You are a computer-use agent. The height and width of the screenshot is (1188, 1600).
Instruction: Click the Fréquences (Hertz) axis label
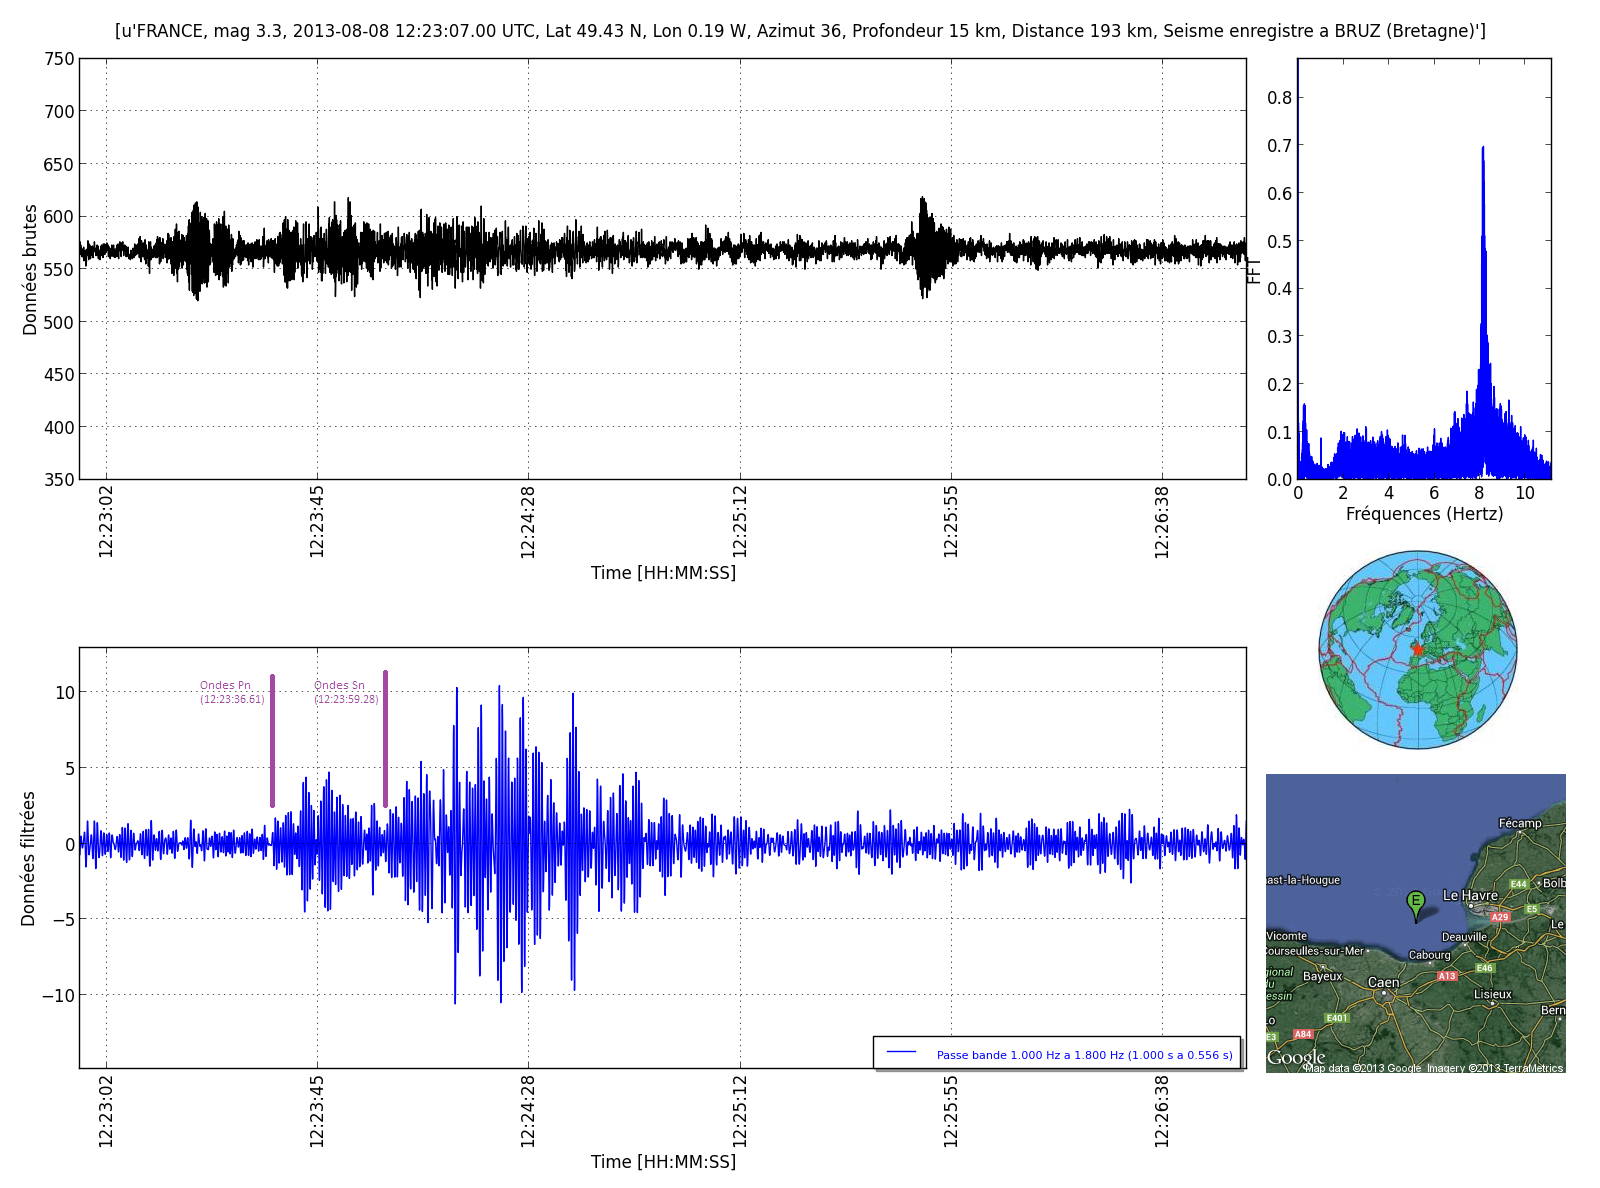[x=1424, y=514]
